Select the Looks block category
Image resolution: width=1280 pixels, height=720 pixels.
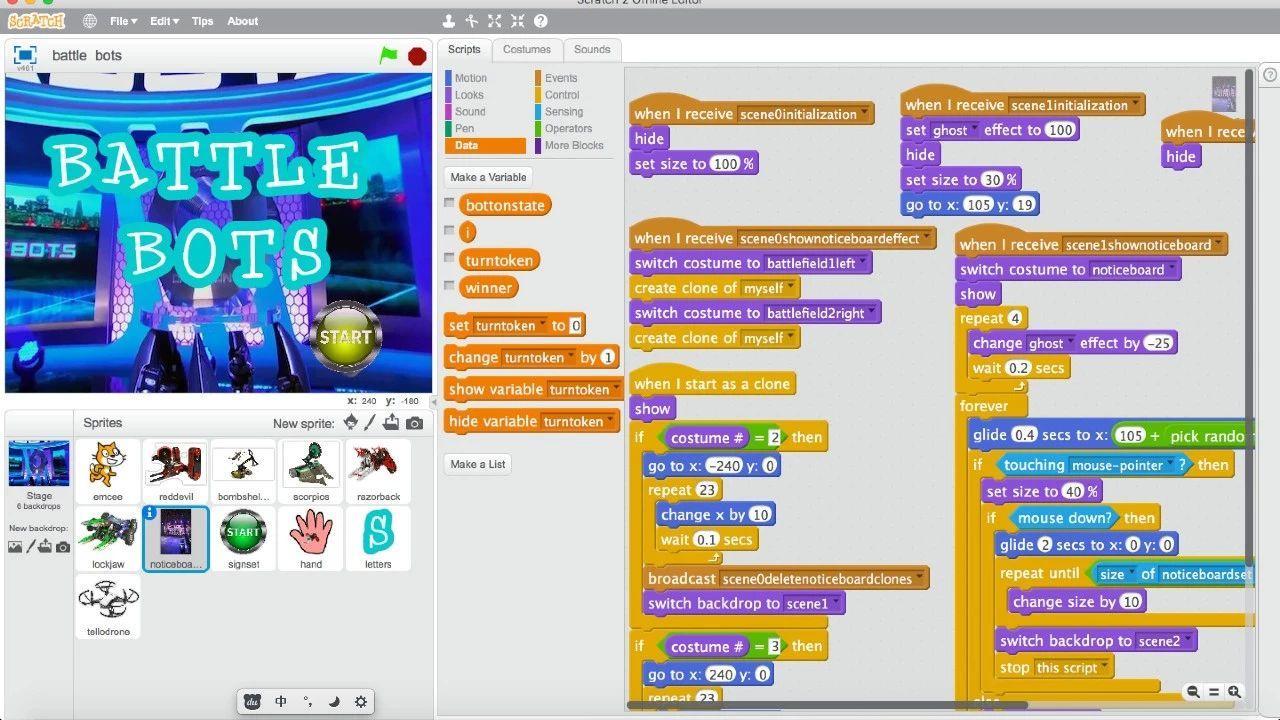469,95
